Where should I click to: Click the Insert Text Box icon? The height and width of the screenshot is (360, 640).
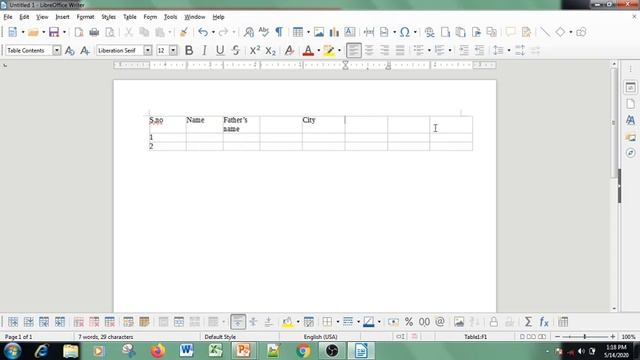coord(350,32)
